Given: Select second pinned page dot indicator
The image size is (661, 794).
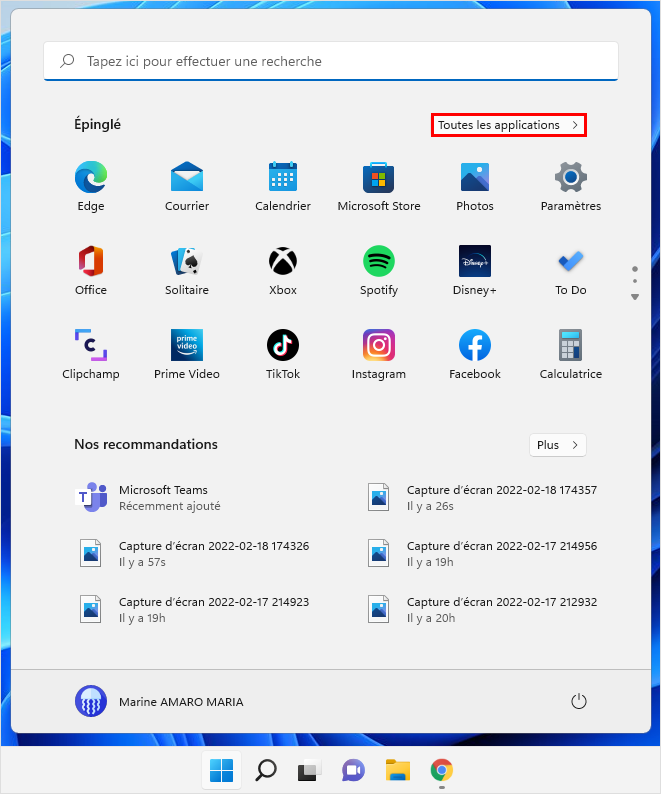Looking at the screenshot, I should tap(635, 281).
